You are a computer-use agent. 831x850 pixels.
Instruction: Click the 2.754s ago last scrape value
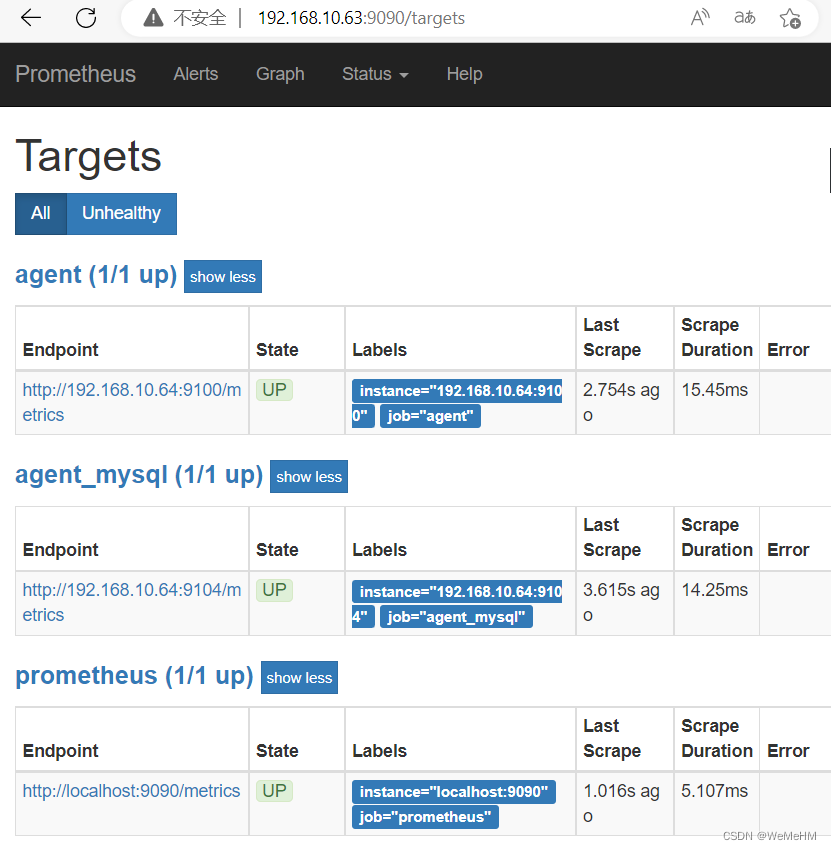tap(621, 402)
